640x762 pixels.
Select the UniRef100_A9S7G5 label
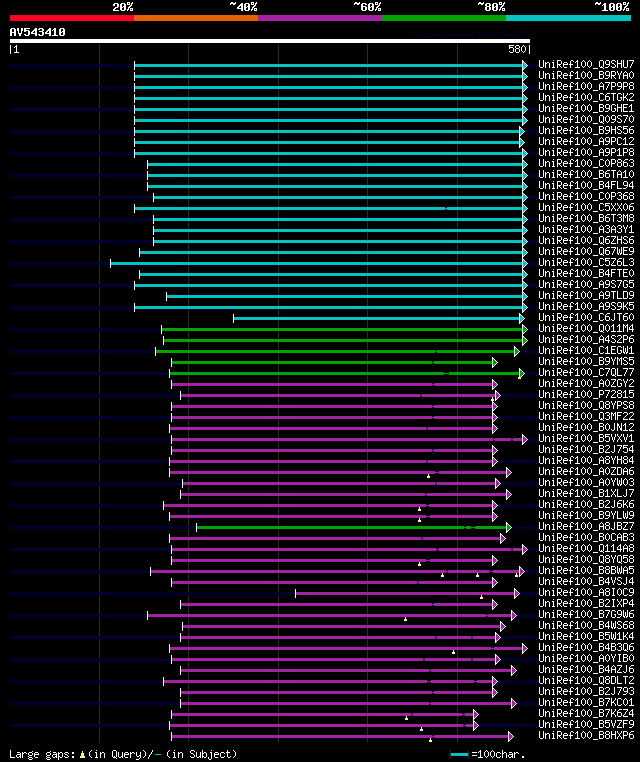(586, 284)
